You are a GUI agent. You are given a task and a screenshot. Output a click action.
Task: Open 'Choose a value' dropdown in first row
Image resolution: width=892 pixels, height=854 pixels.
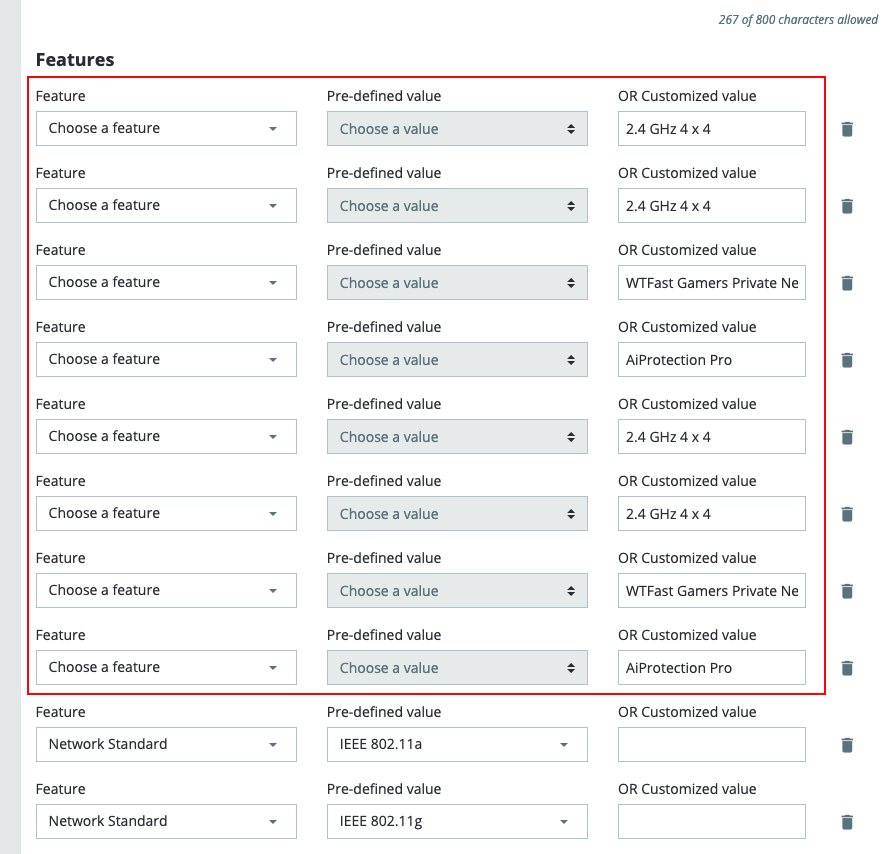pyautogui.click(x=457, y=129)
